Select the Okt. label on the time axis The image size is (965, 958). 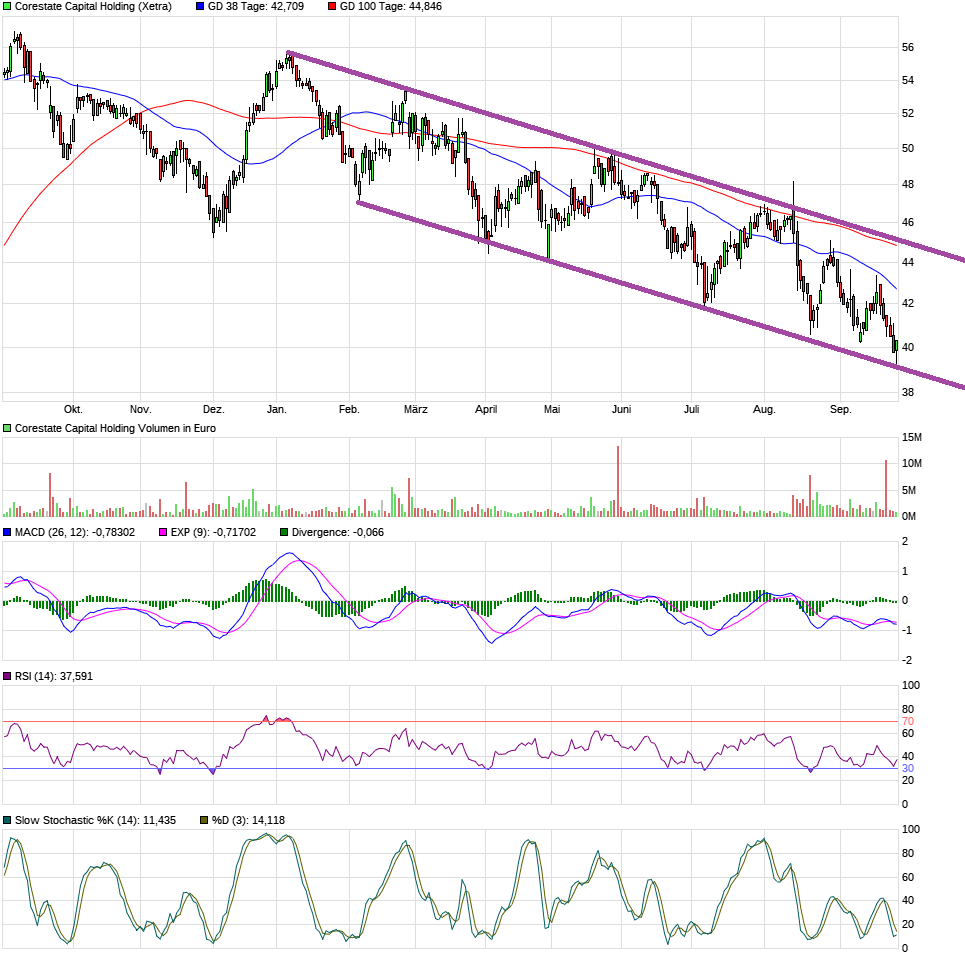click(x=75, y=409)
